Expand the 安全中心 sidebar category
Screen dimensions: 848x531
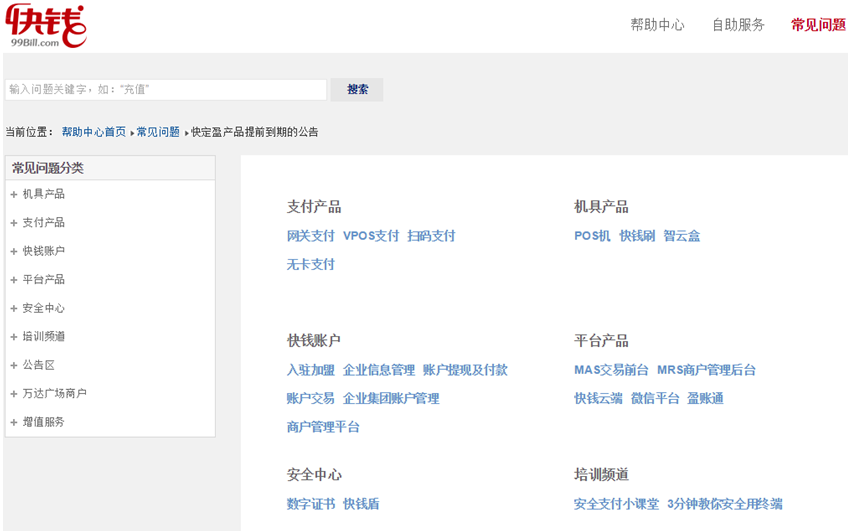tap(44, 308)
